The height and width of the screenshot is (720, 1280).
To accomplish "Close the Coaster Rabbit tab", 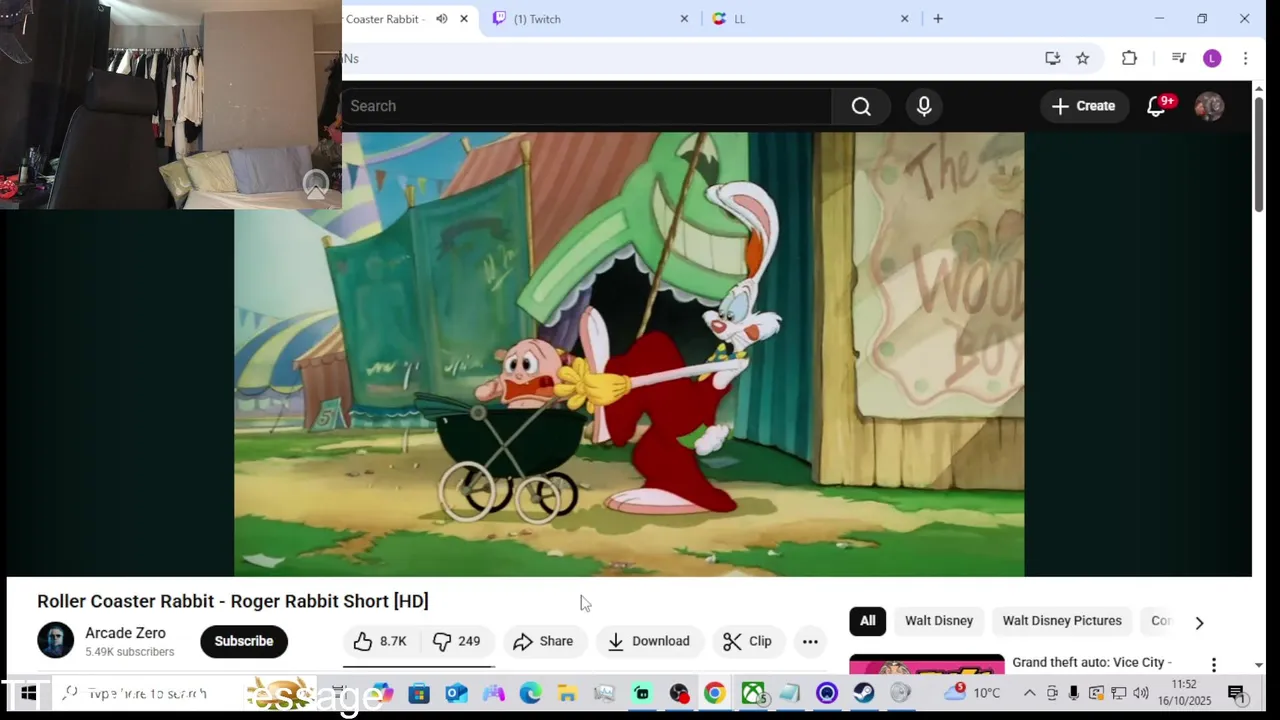I will 464,19.
